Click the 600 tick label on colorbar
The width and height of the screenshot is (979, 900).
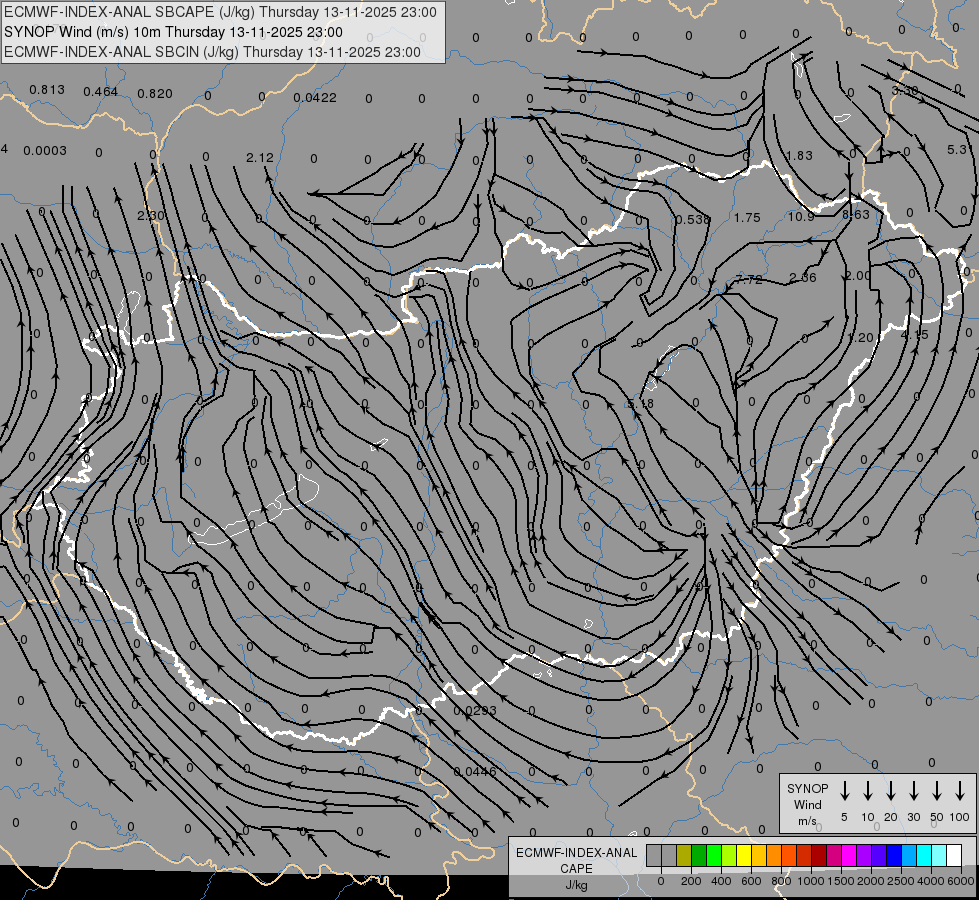click(x=751, y=881)
